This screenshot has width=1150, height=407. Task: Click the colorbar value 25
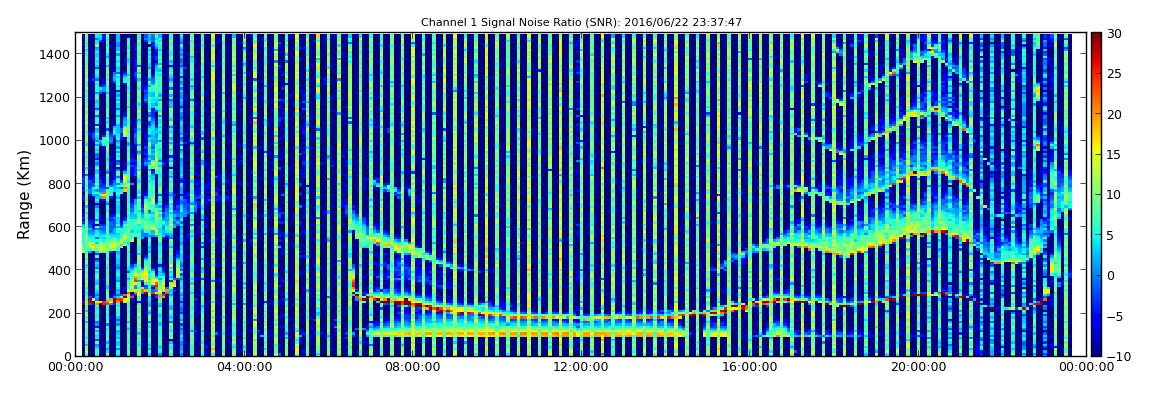[x=1114, y=74]
